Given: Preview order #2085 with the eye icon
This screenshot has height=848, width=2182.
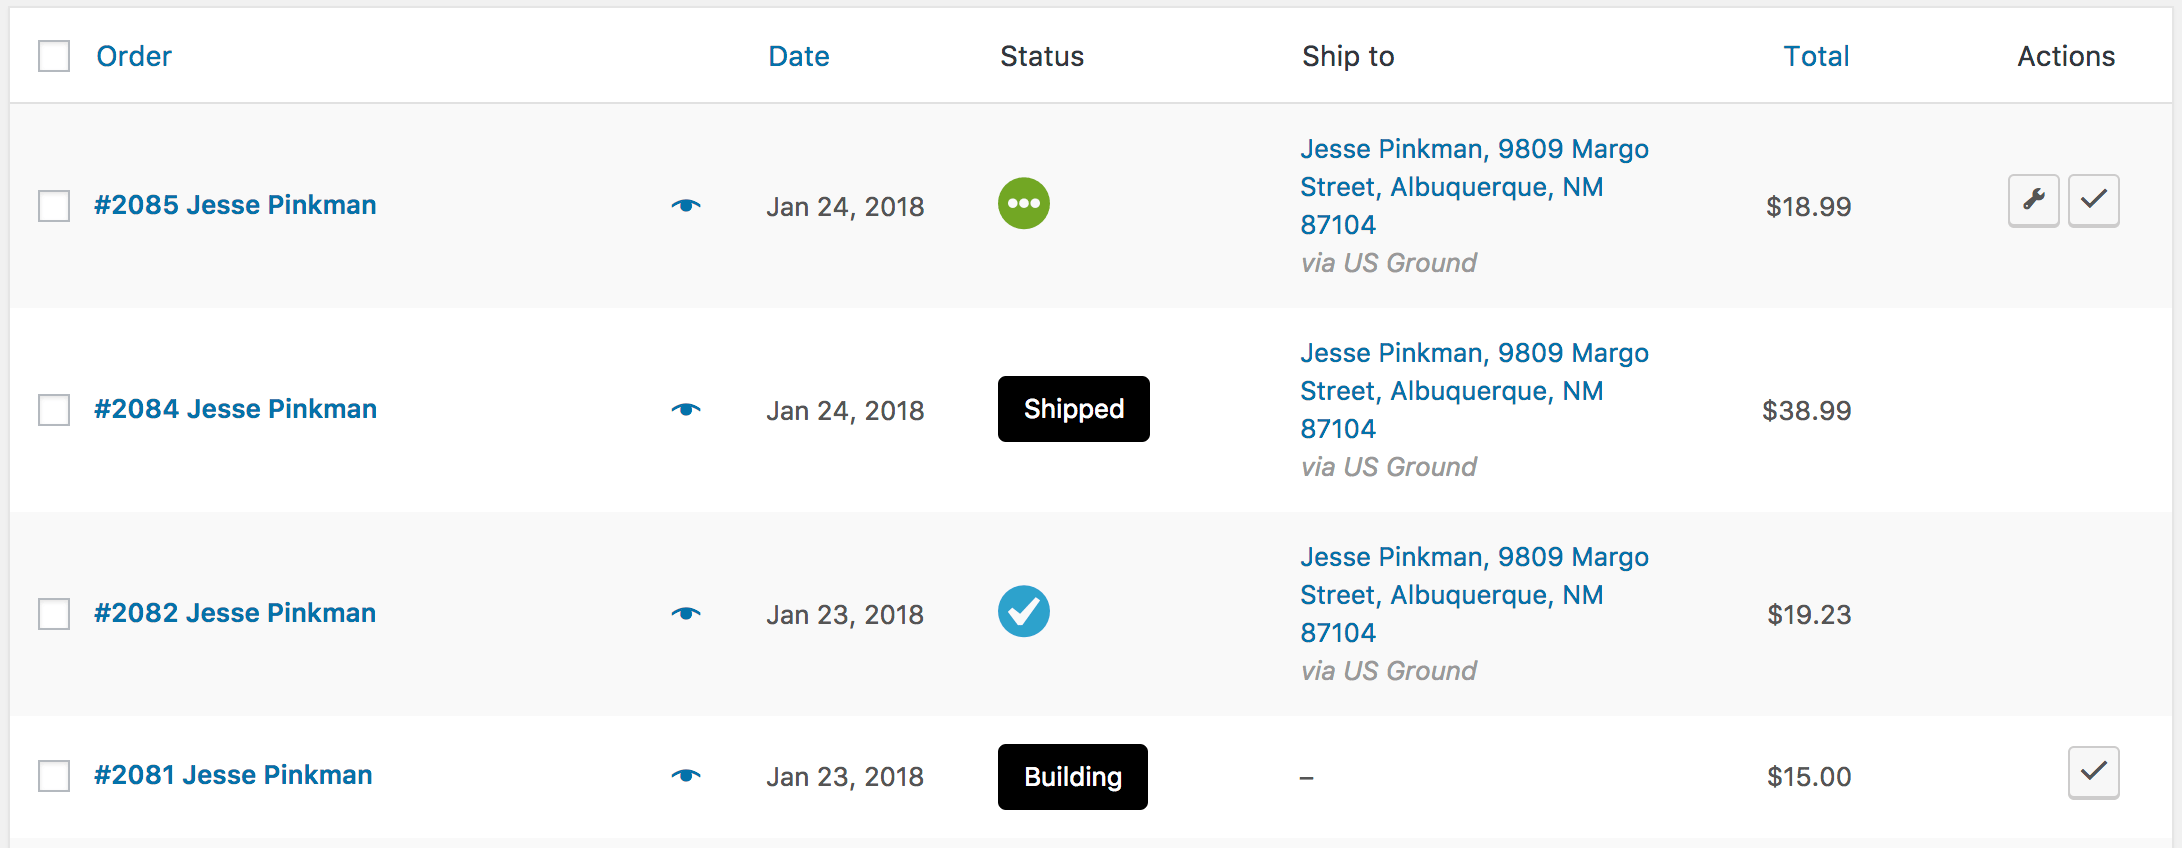Looking at the screenshot, I should point(686,205).
